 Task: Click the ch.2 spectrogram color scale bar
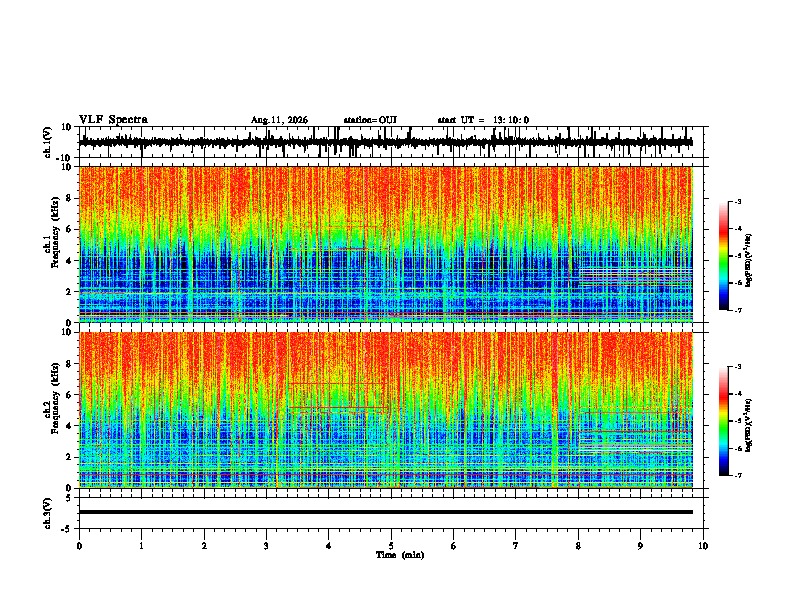pos(724,421)
